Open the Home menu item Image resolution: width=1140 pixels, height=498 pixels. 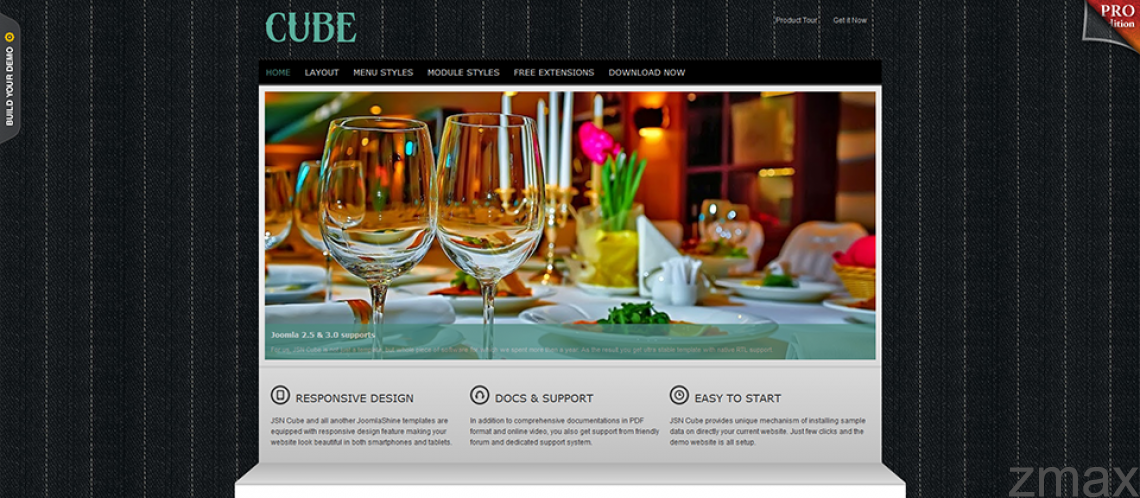pos(278,73)
